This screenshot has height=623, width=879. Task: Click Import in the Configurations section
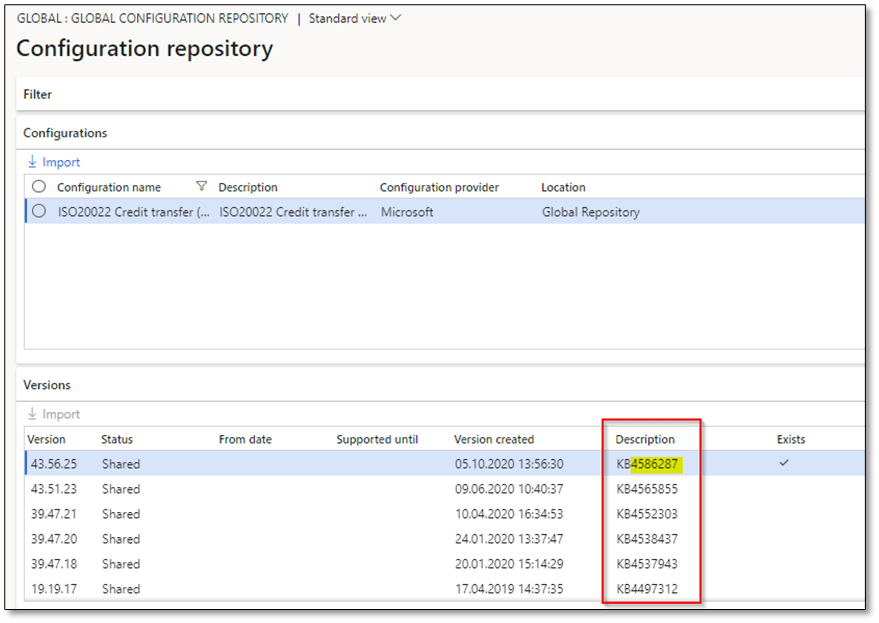[x=54, y=162]
